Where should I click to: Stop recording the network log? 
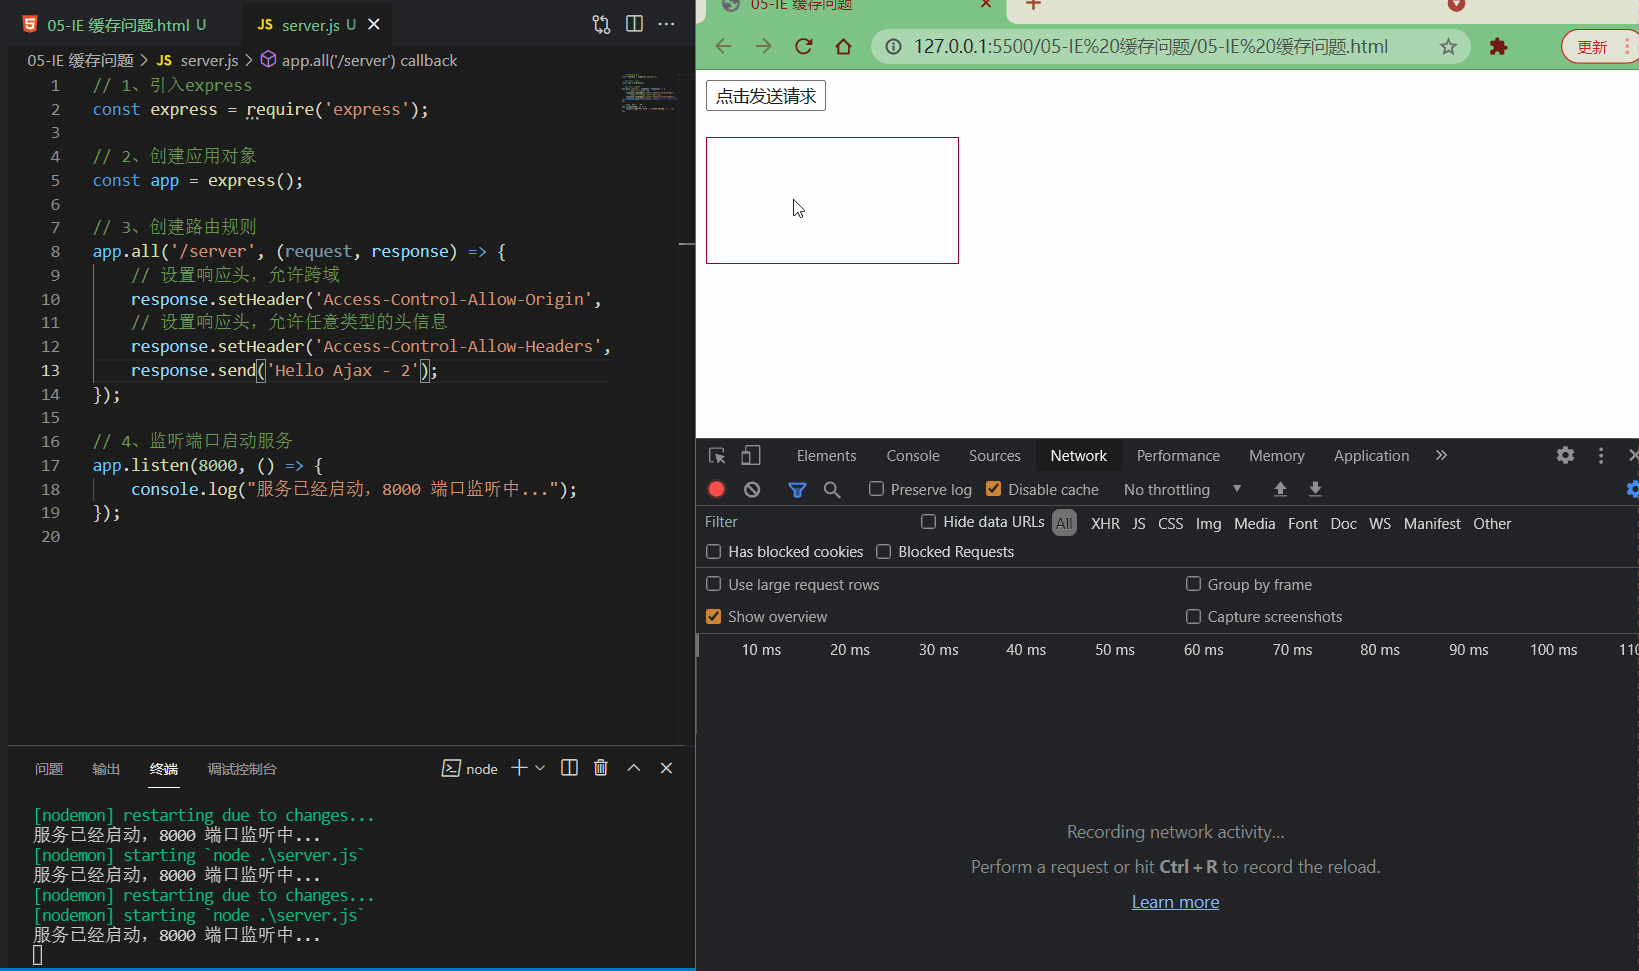tap(716, 489)
